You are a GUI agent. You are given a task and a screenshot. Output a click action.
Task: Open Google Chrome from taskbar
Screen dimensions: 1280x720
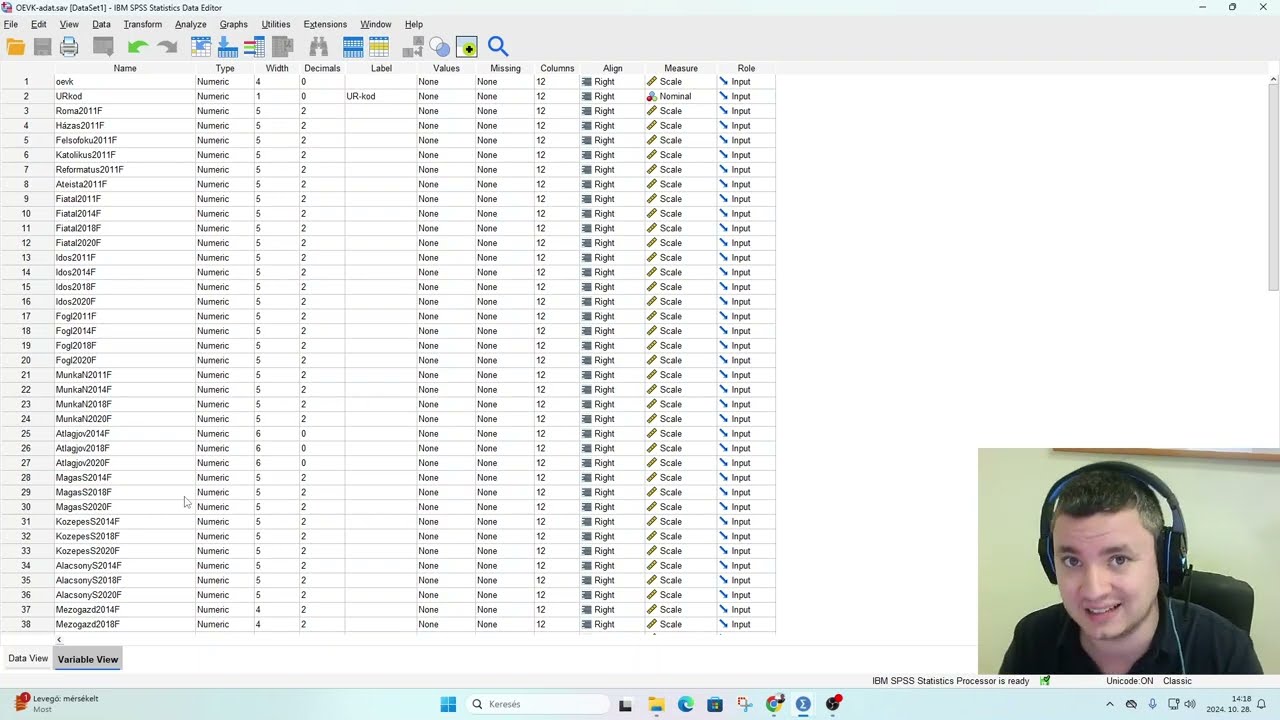774,704
